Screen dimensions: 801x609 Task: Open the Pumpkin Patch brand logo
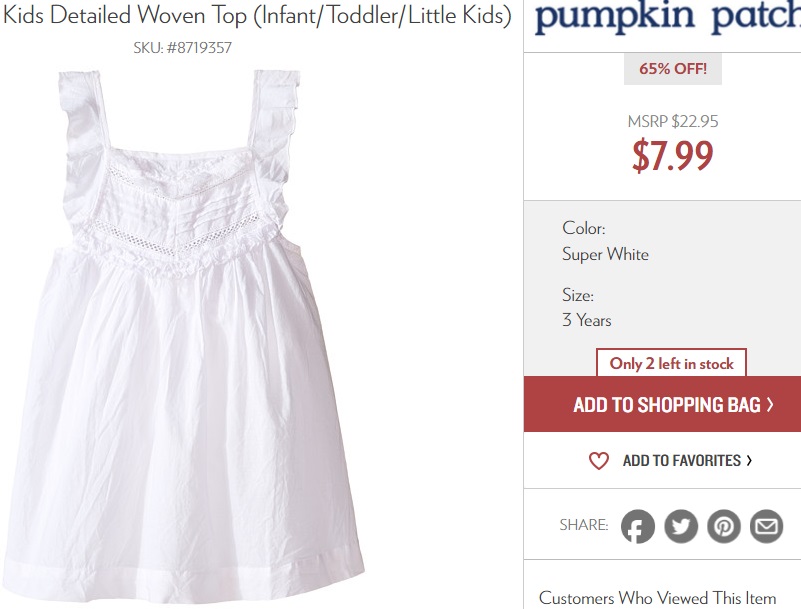tap(666, 19)
